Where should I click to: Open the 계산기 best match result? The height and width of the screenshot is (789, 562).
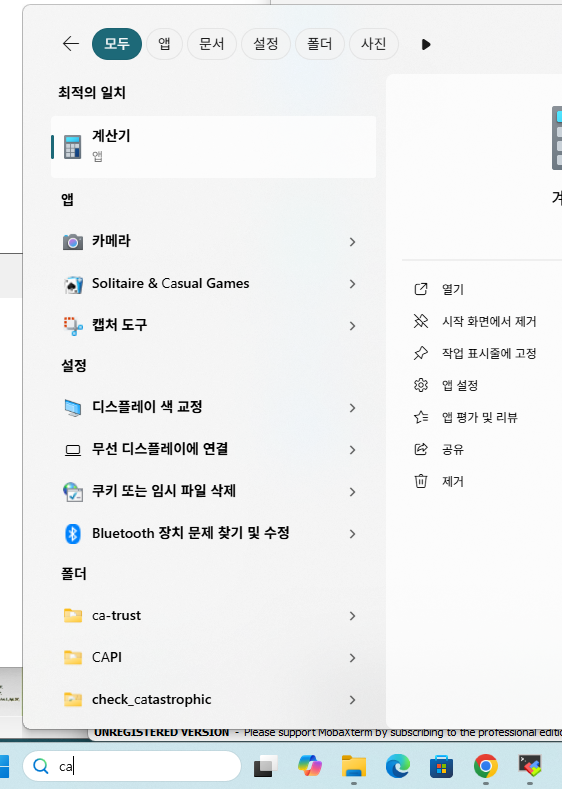click(x=213, y=147)
